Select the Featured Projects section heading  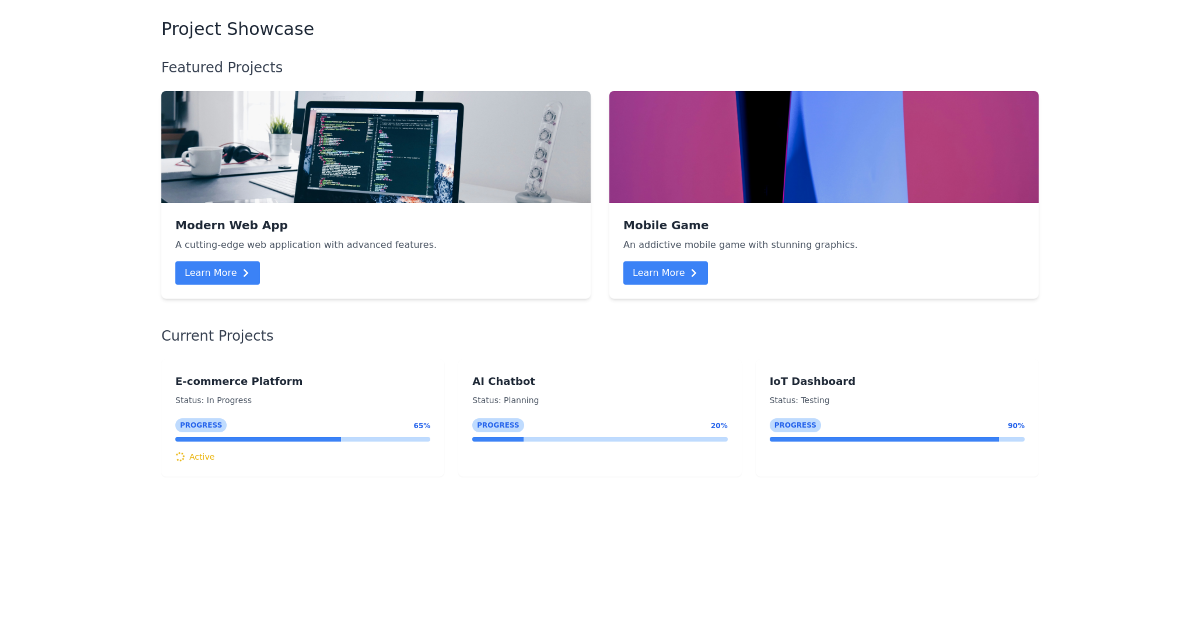(x=222, y=67)
